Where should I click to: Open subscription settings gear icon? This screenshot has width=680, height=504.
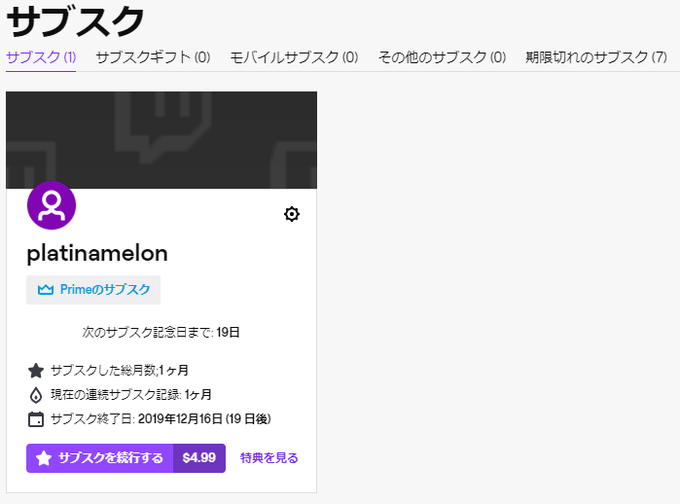pyautogui.click(x=291, y=214)
